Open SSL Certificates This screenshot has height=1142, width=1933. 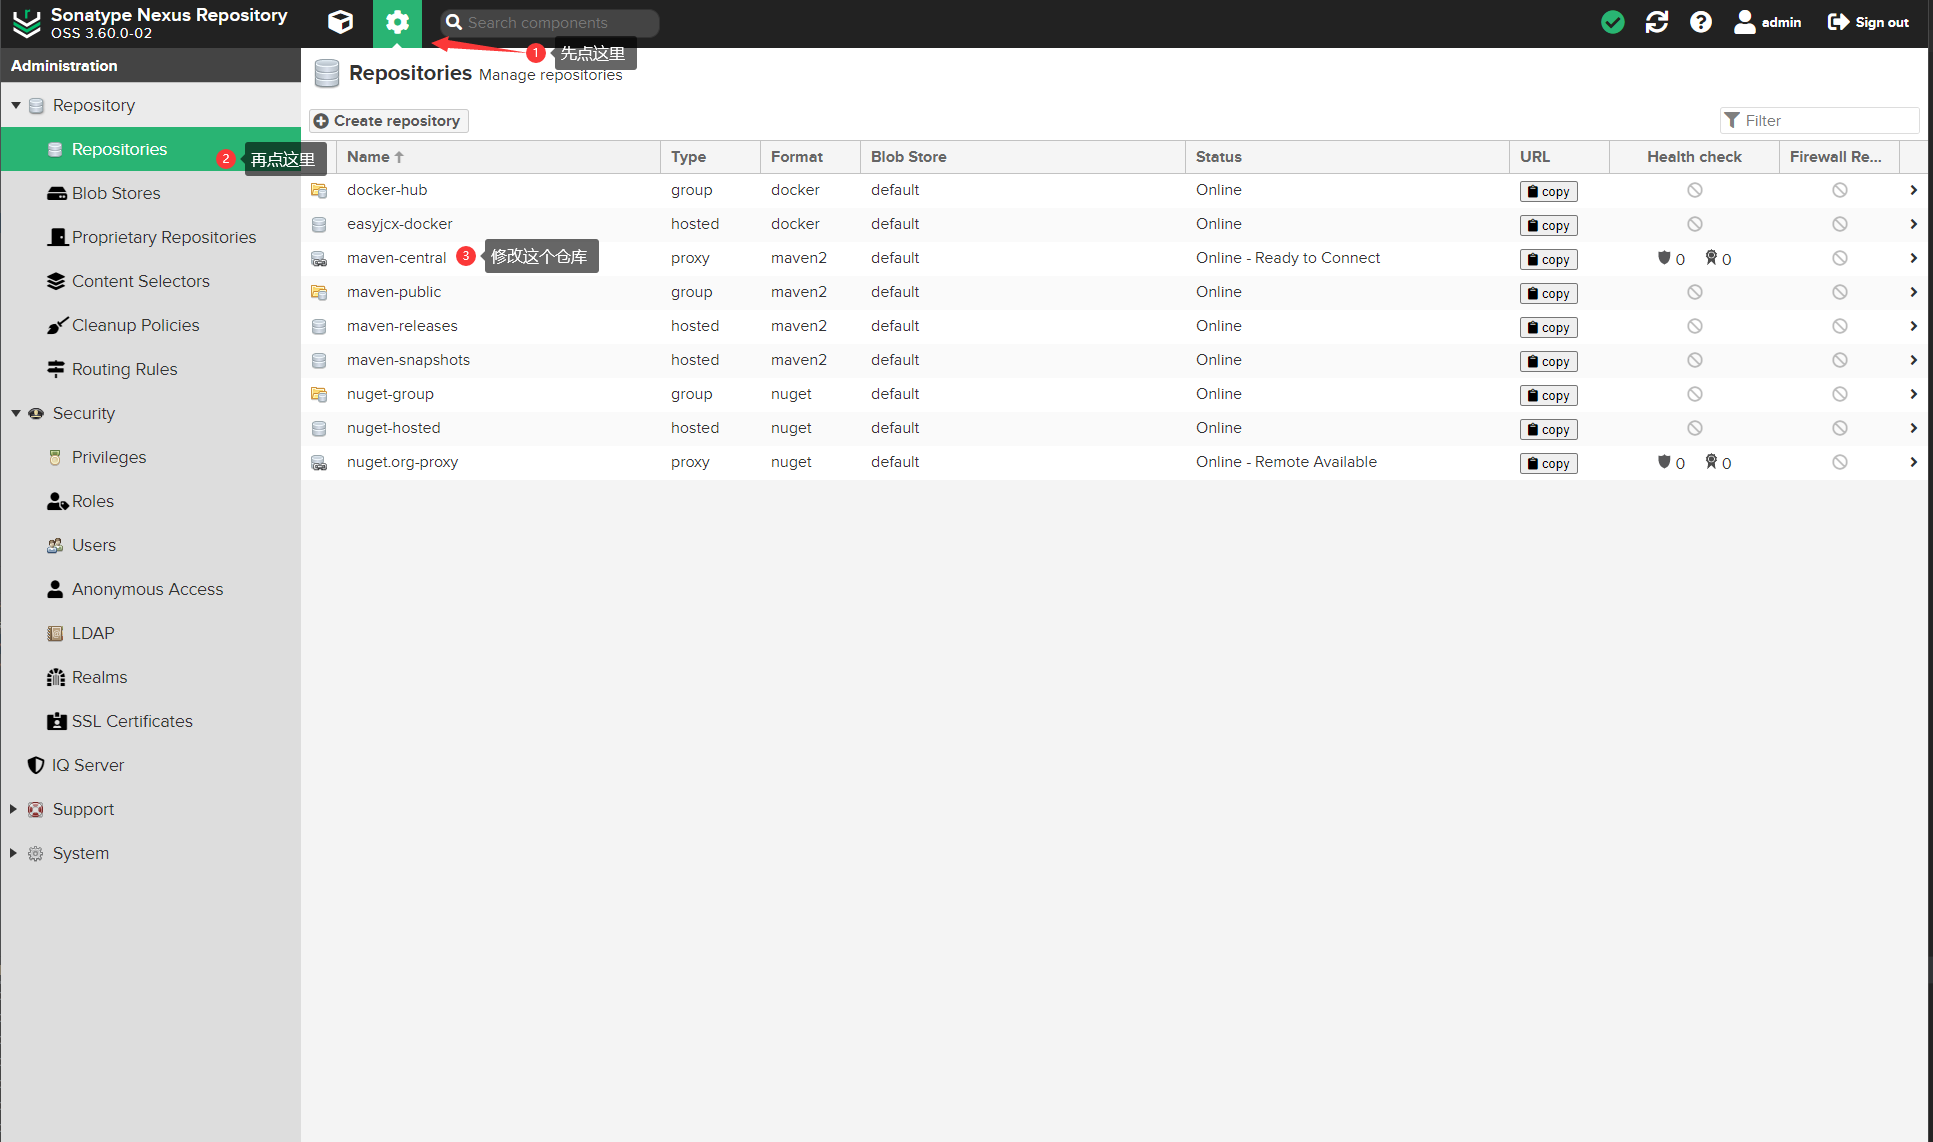(x=151, y=721)
